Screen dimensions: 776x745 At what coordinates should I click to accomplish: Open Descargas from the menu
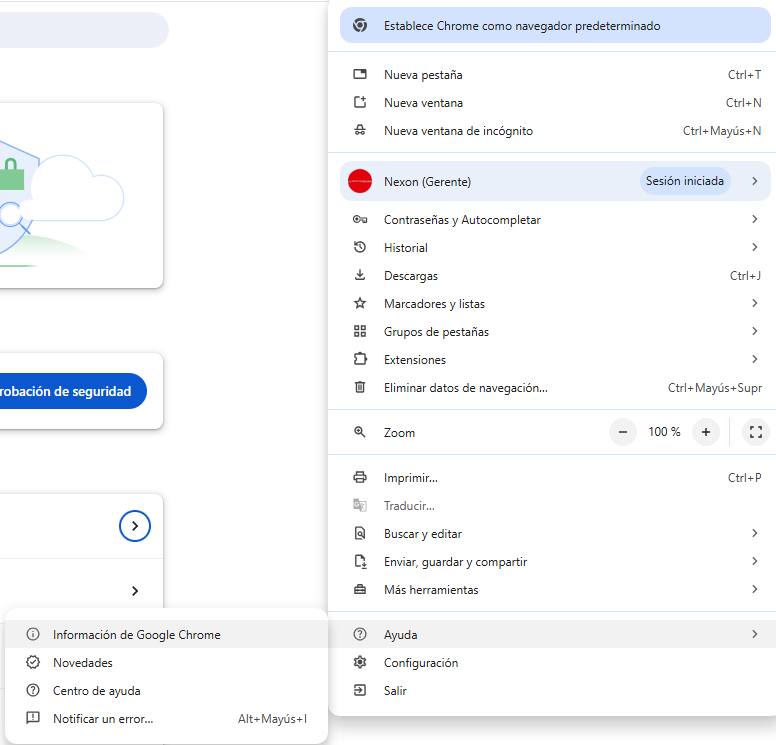[552, 275]
